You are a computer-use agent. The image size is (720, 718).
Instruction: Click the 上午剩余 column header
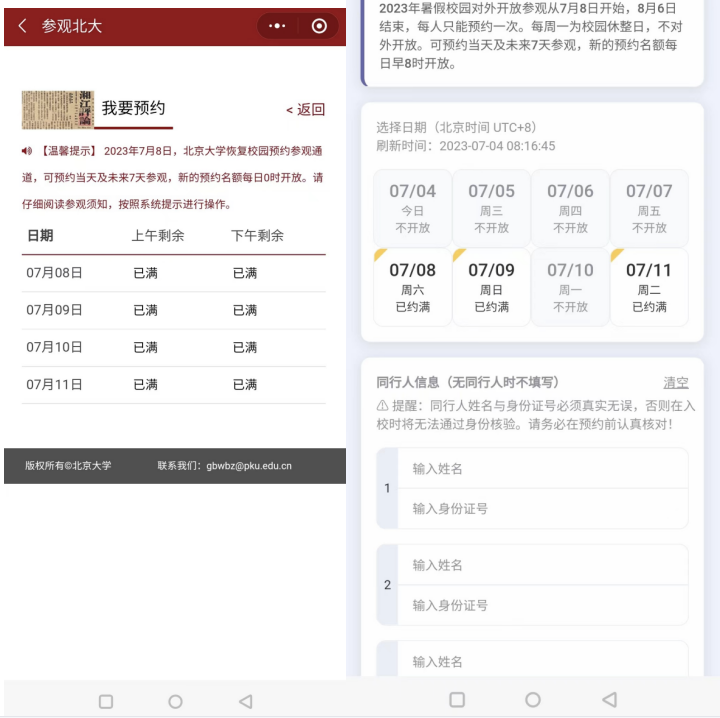pyautogui.click(x=158, y=236)
